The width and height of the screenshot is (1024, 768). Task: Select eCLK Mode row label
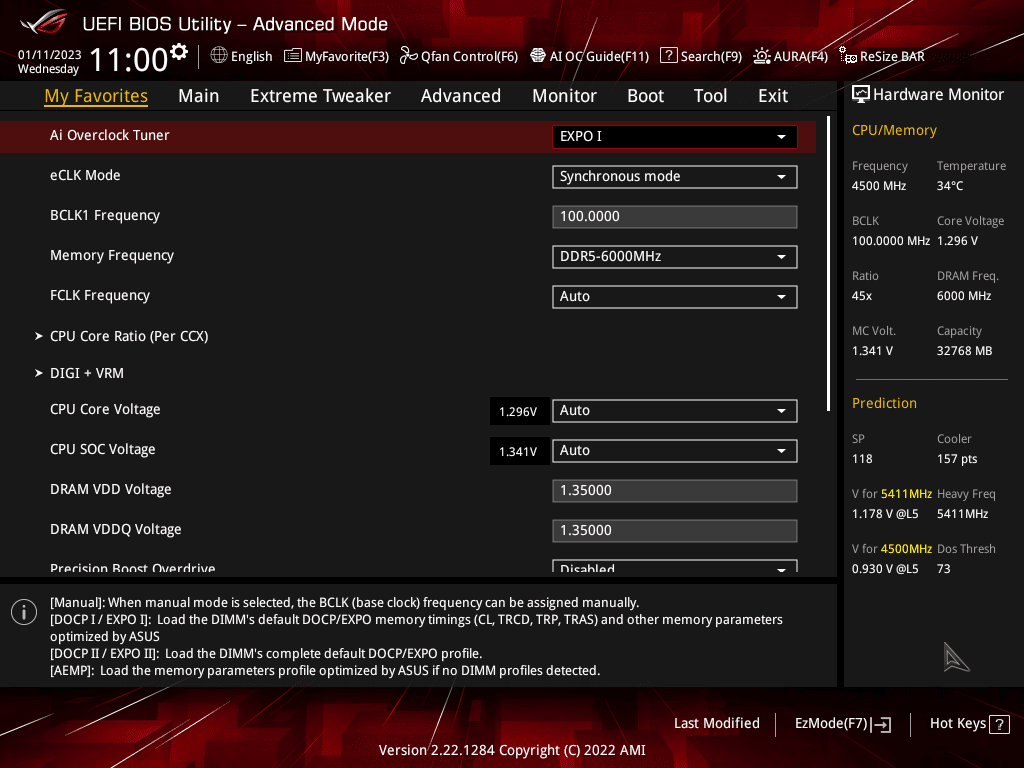(85, 175)
